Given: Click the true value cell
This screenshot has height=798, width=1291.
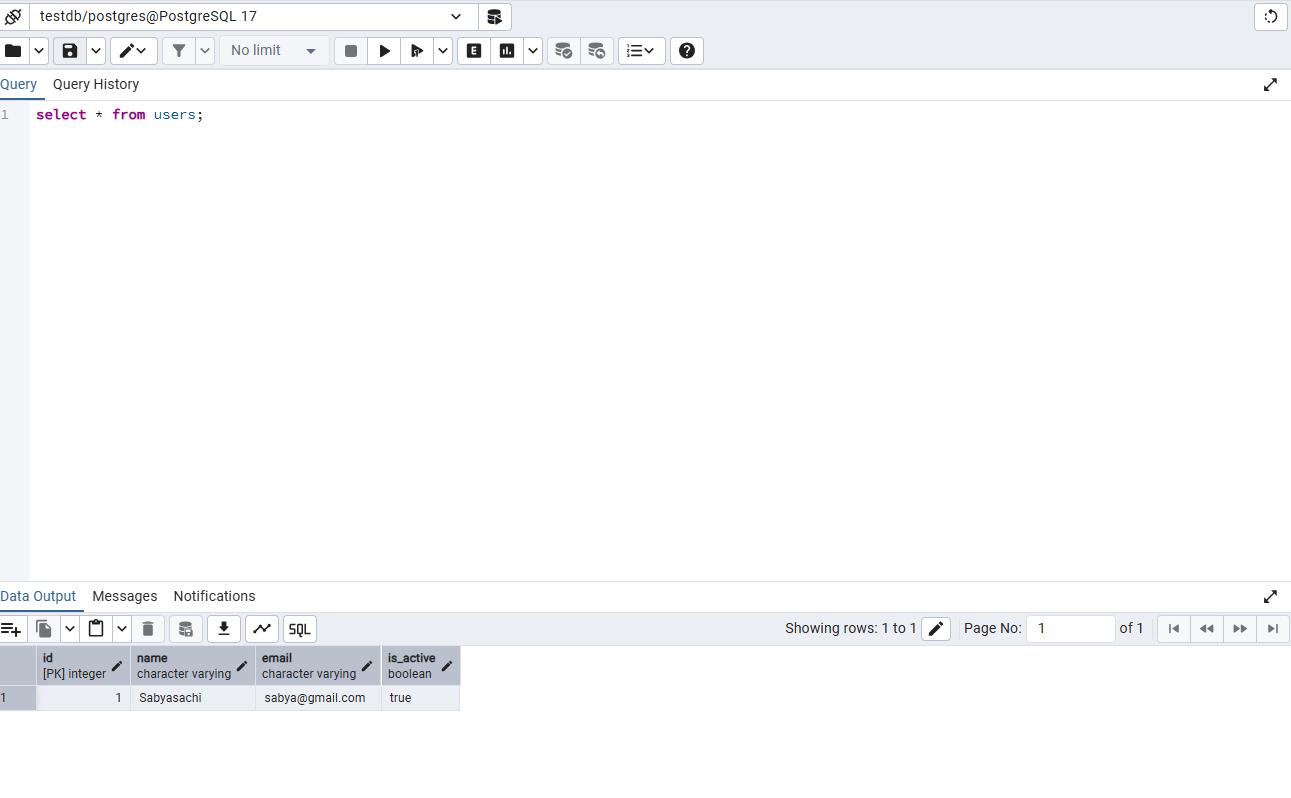Looking at the screenshot, I should coord(421,698).
